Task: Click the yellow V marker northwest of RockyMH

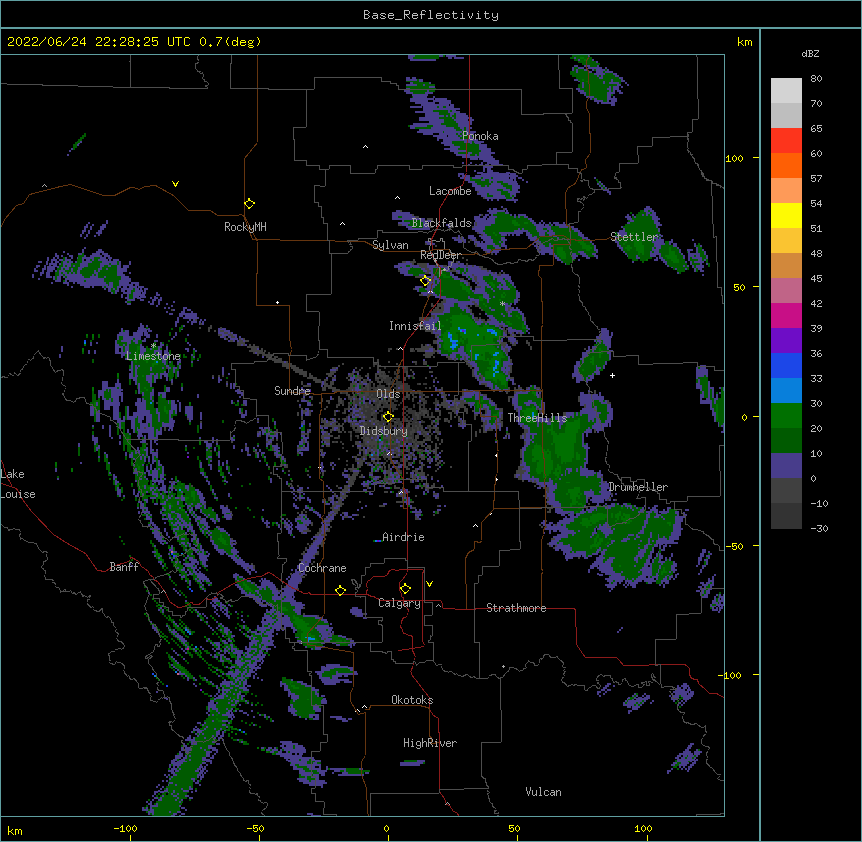Action: 175,184
